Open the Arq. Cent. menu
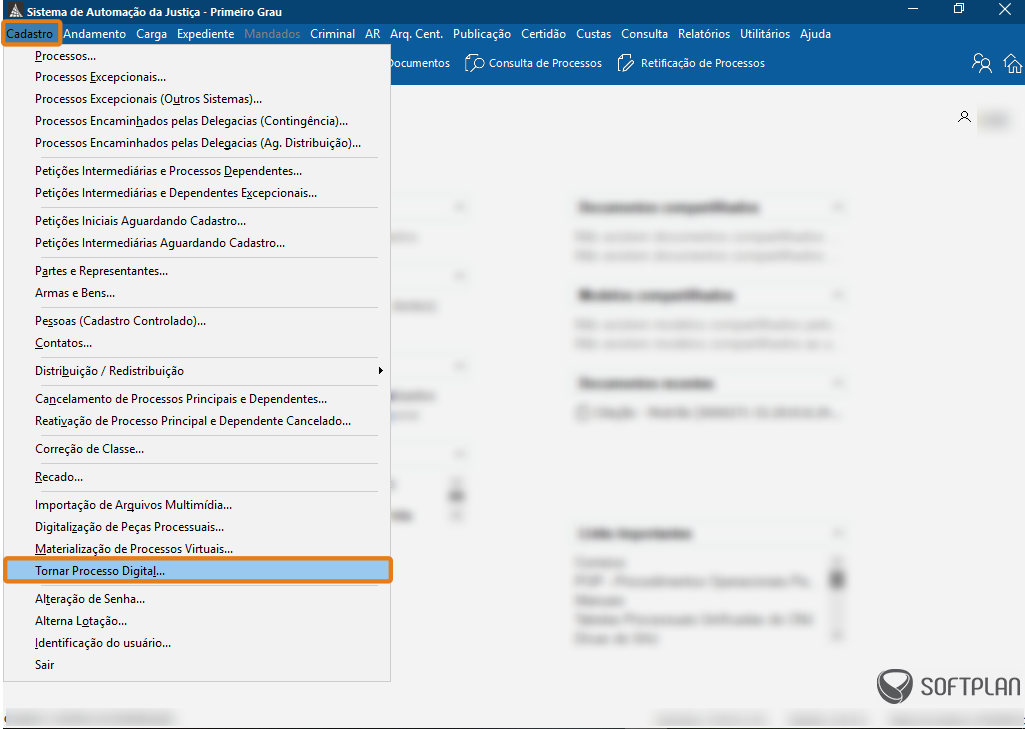The height and width of the screenshot is (729, 1025). tap(416, 33)
